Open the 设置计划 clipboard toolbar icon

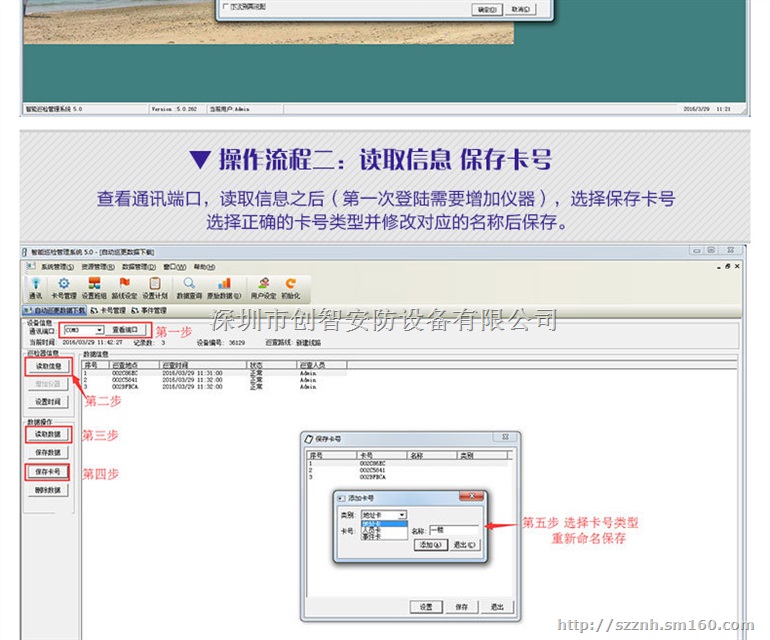[x=155, y=288]
